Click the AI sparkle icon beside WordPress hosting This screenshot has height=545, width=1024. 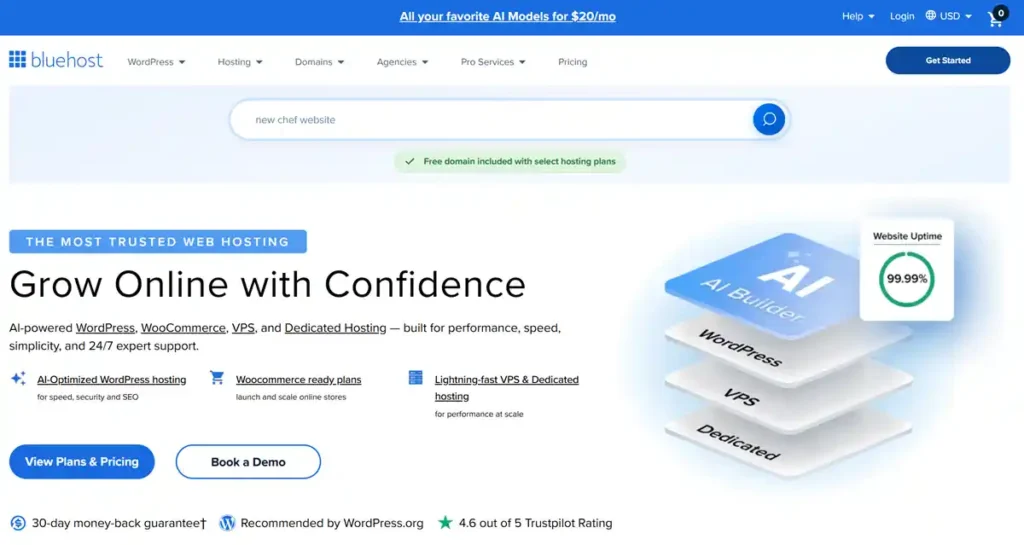click(18, 379)
